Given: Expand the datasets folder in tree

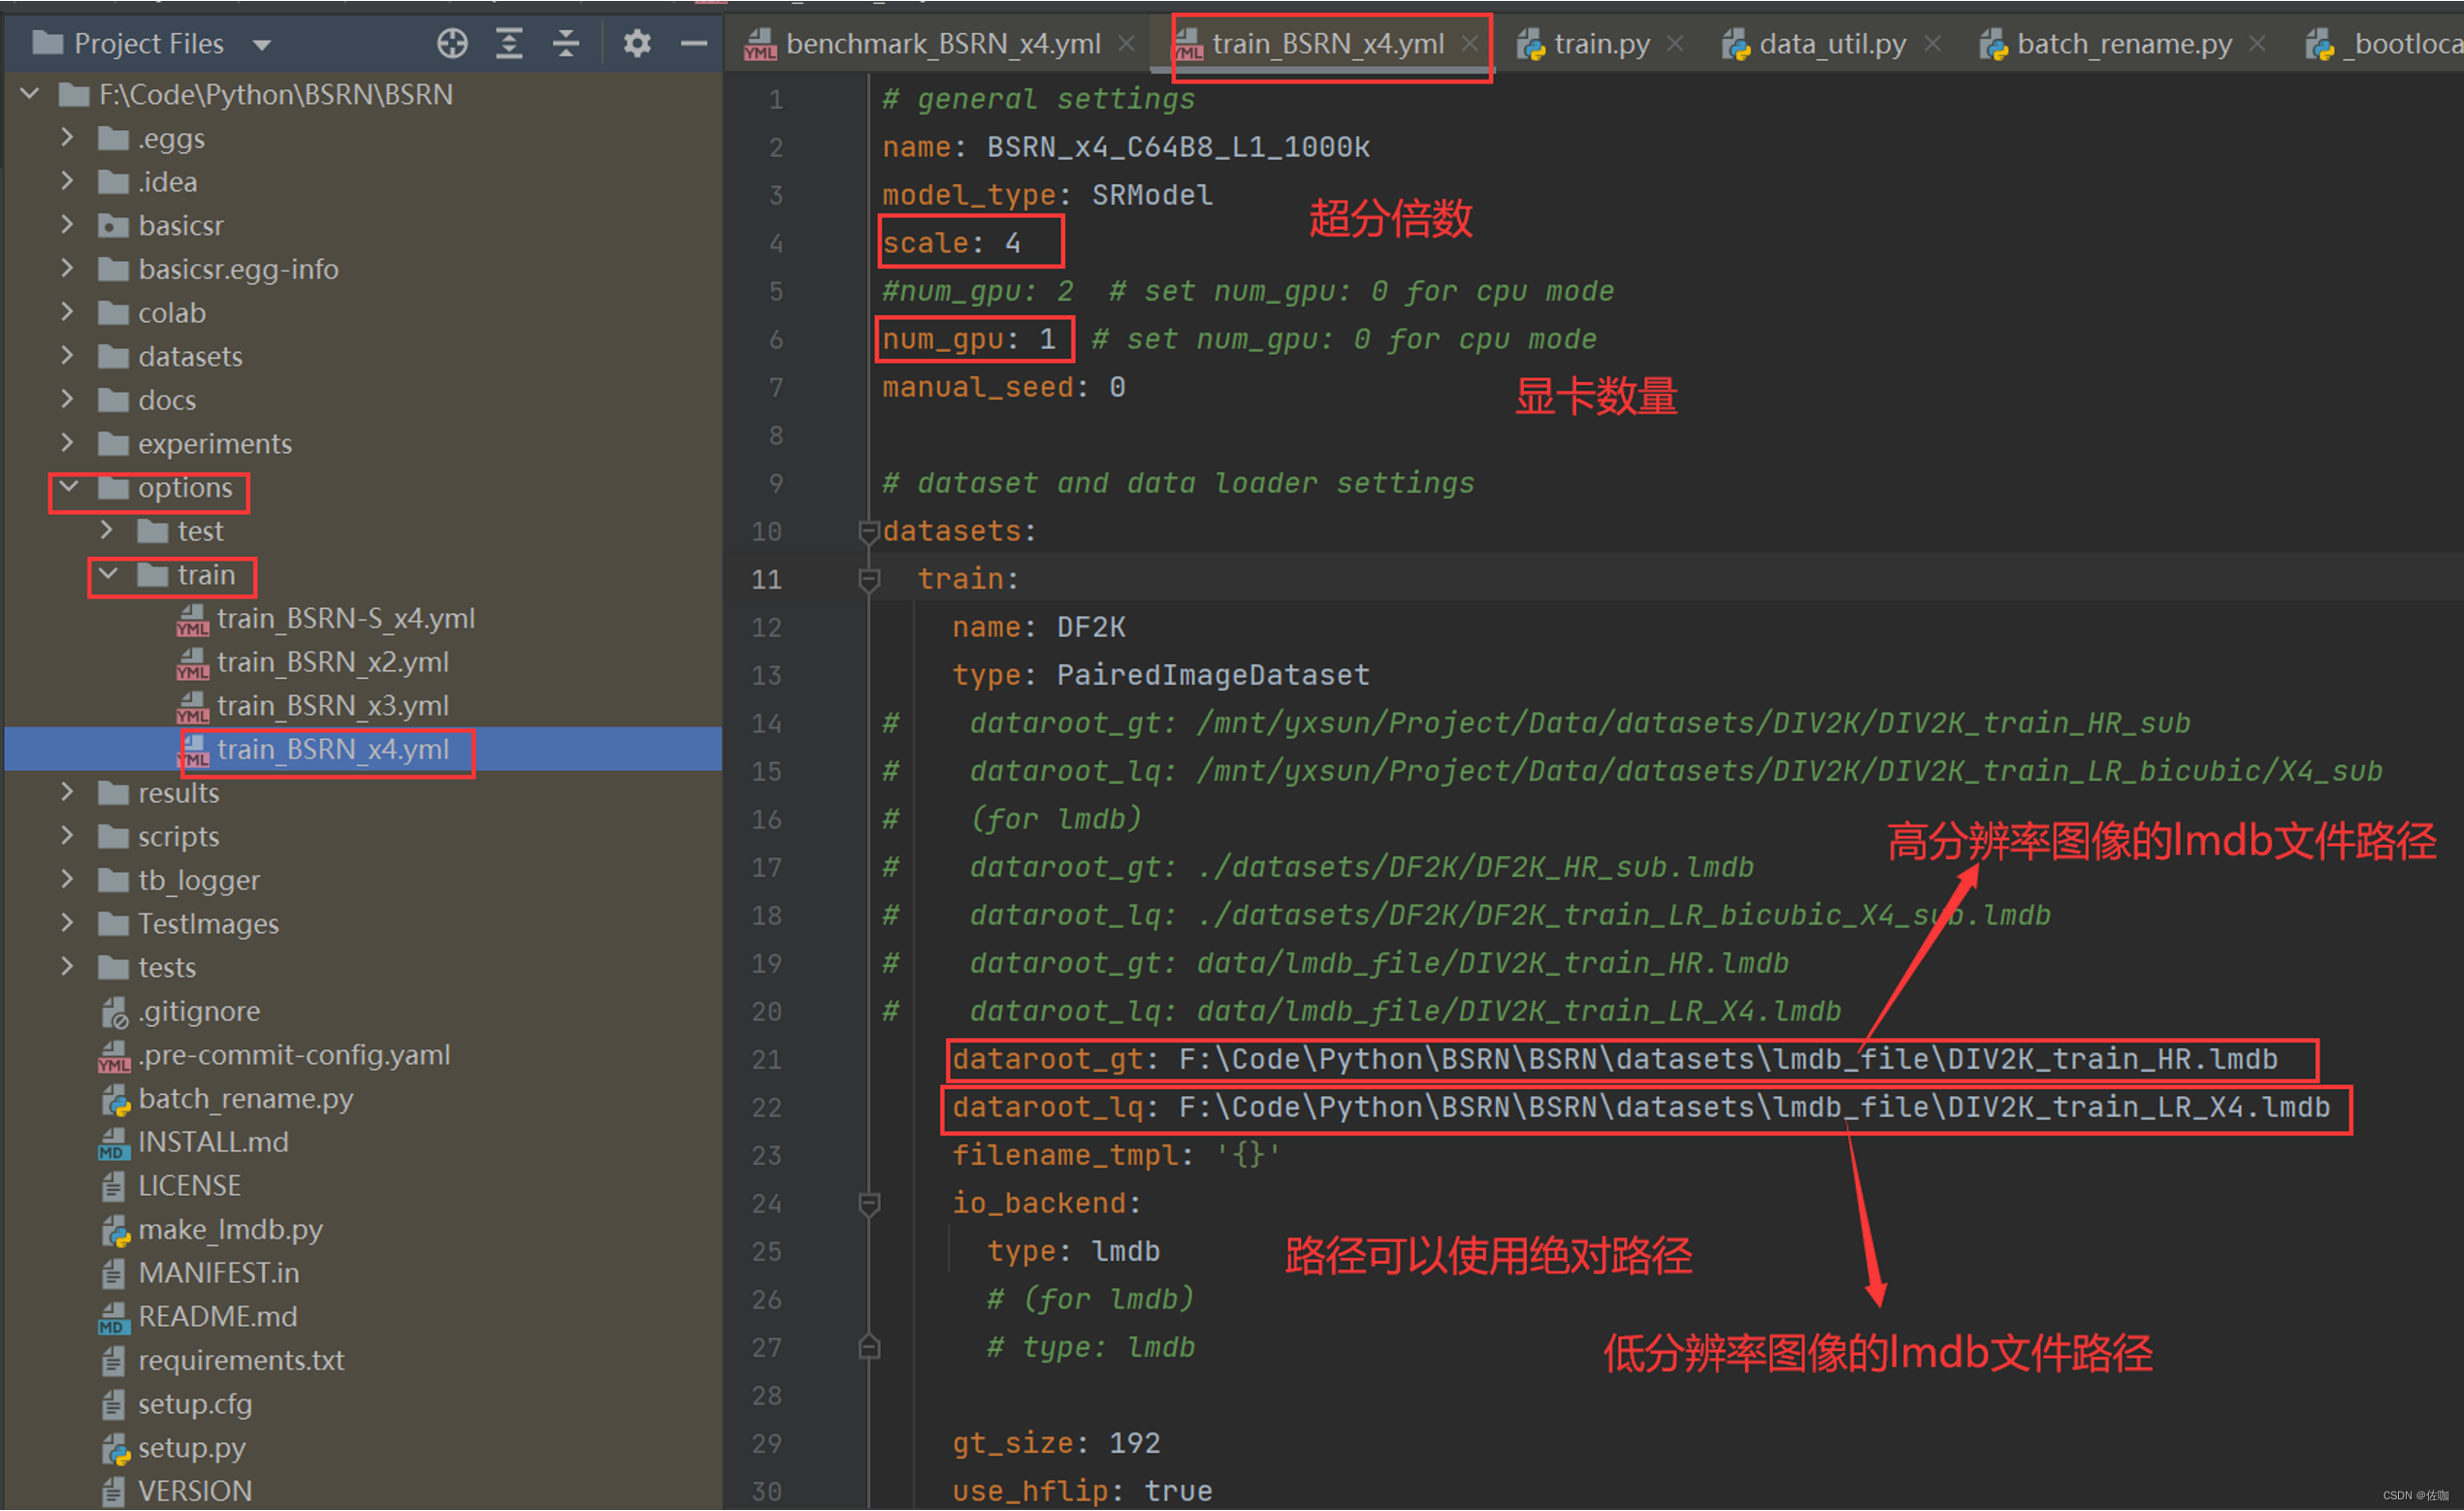Looking at the screenshot, I should click(x=67, y=356).
